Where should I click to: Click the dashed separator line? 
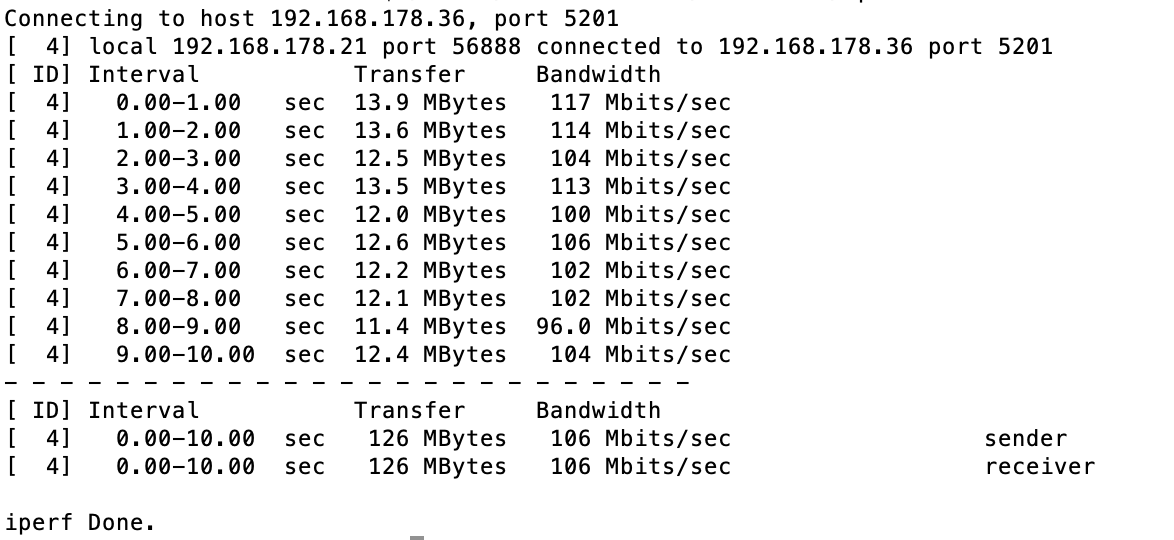coord(347,382)
